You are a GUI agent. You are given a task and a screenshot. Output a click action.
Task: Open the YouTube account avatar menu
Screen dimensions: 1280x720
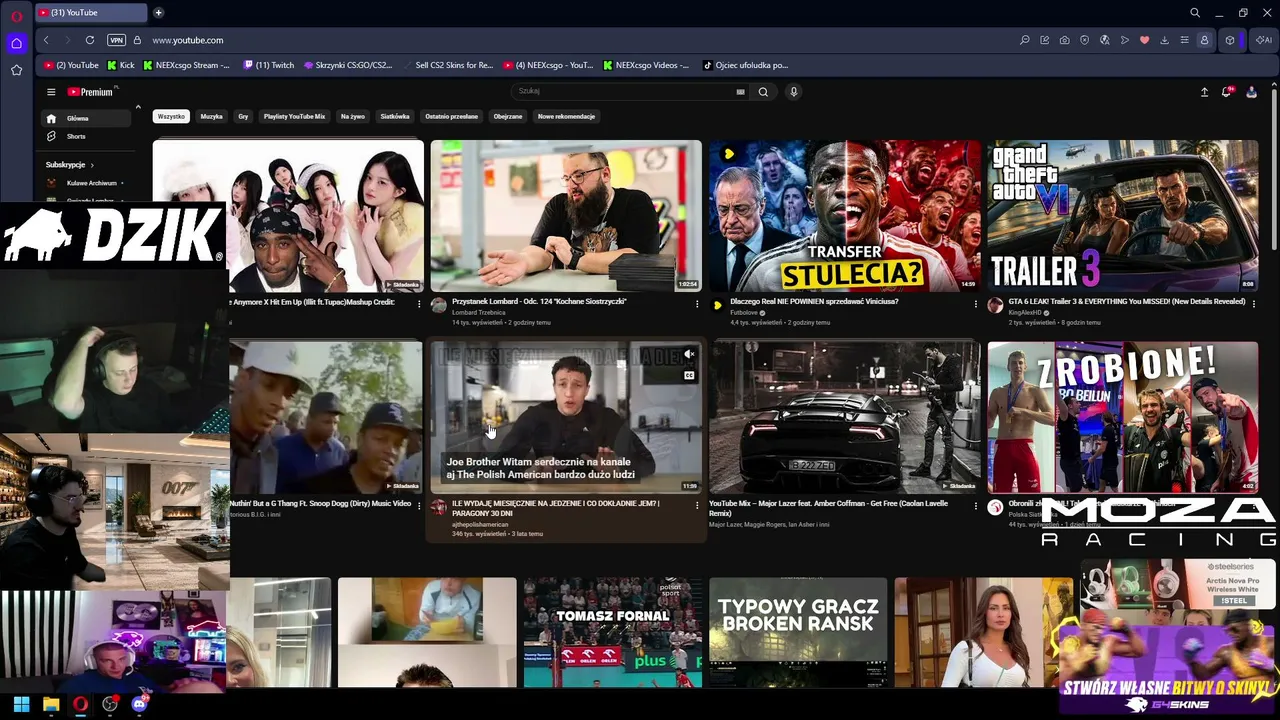[x=1251, y=92]
